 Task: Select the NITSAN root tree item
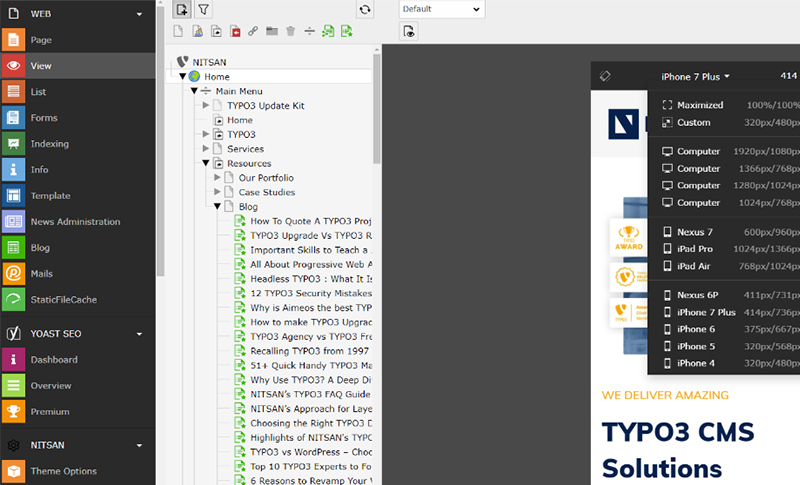point(209,62)
